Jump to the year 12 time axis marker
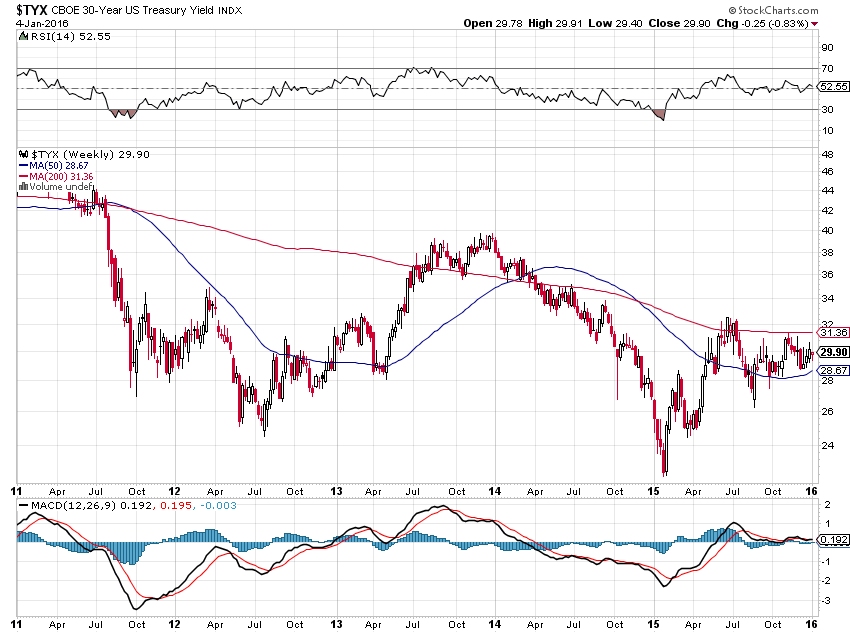 175,492
